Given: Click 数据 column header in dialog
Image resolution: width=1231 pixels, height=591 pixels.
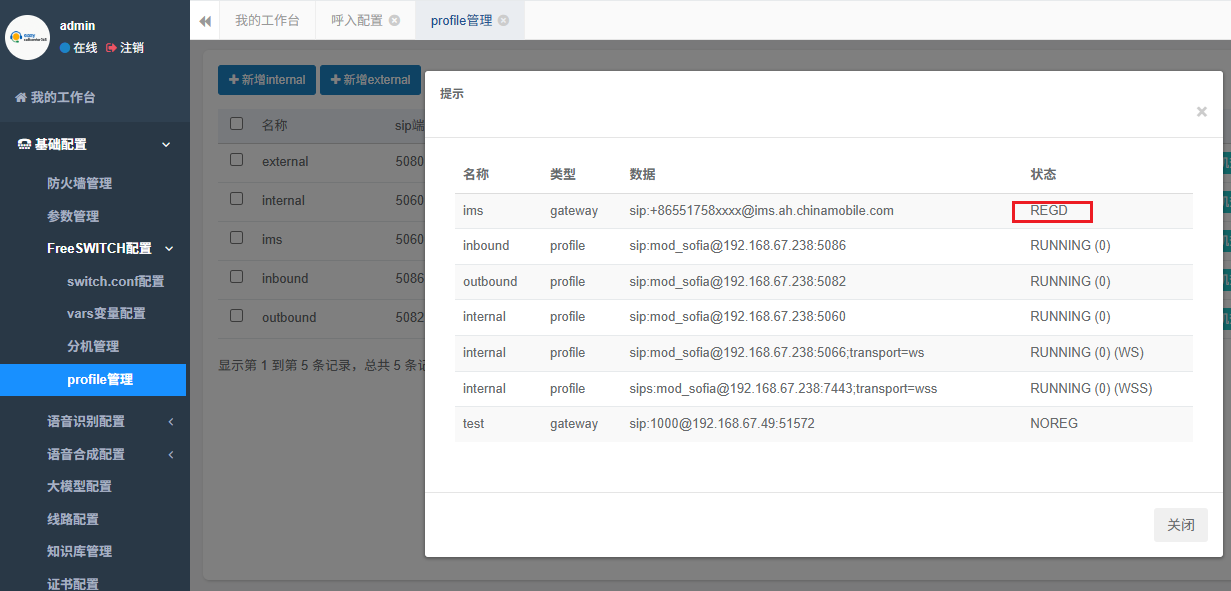Looking at the screenshot, I should pyautogui.click(x=642, y=174).
